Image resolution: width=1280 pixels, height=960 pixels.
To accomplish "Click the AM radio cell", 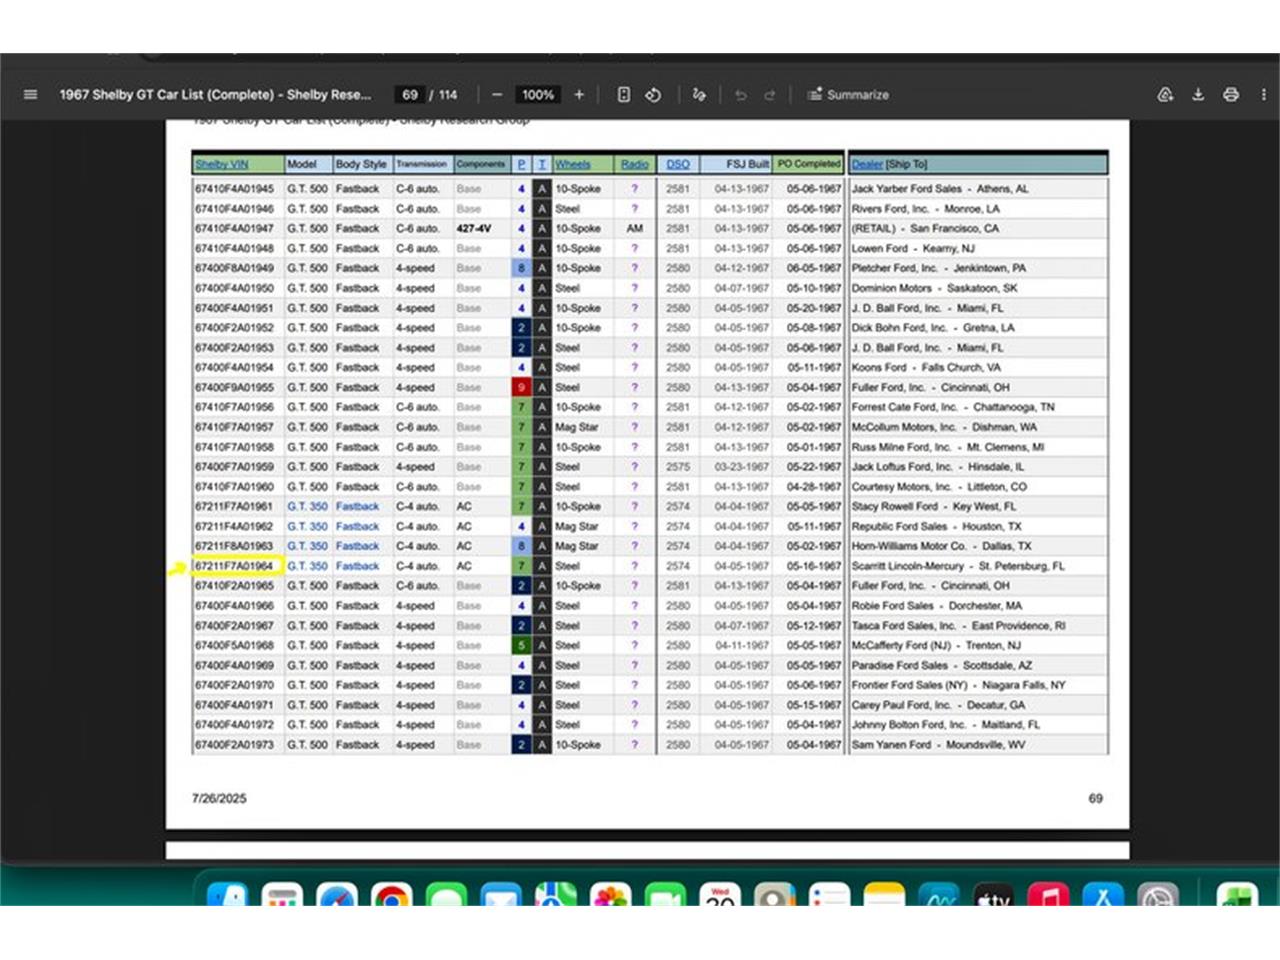I will tap(634, 229).
